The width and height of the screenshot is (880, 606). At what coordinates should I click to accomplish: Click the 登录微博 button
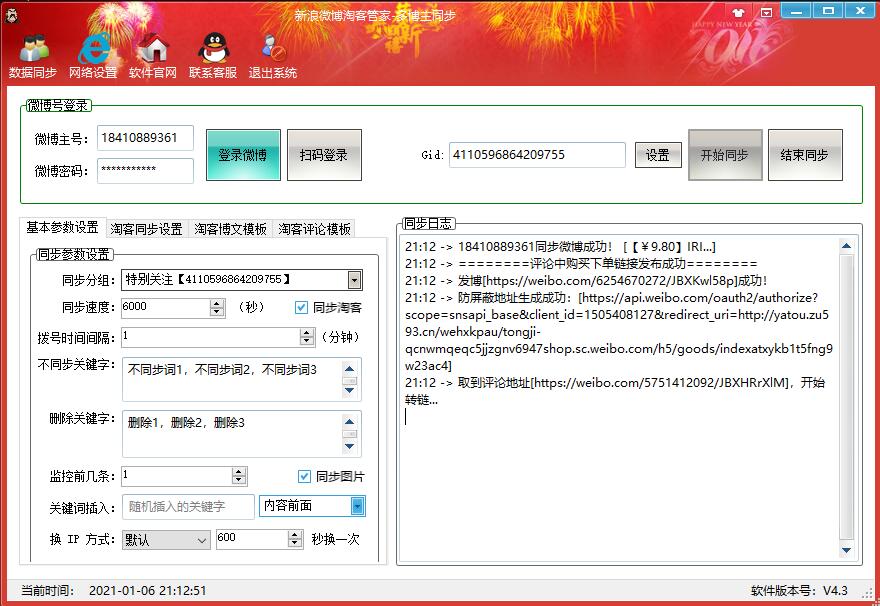tap(243, 155)
